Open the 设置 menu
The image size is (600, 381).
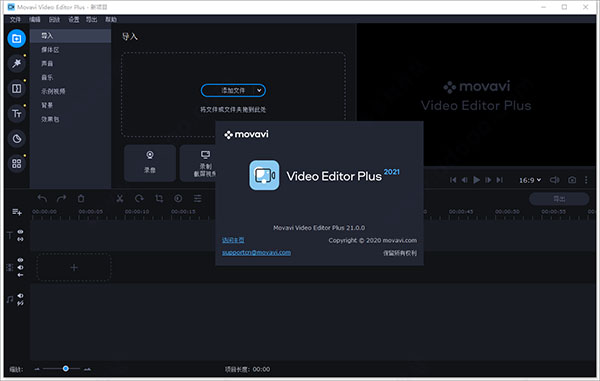tap(73, 20)
